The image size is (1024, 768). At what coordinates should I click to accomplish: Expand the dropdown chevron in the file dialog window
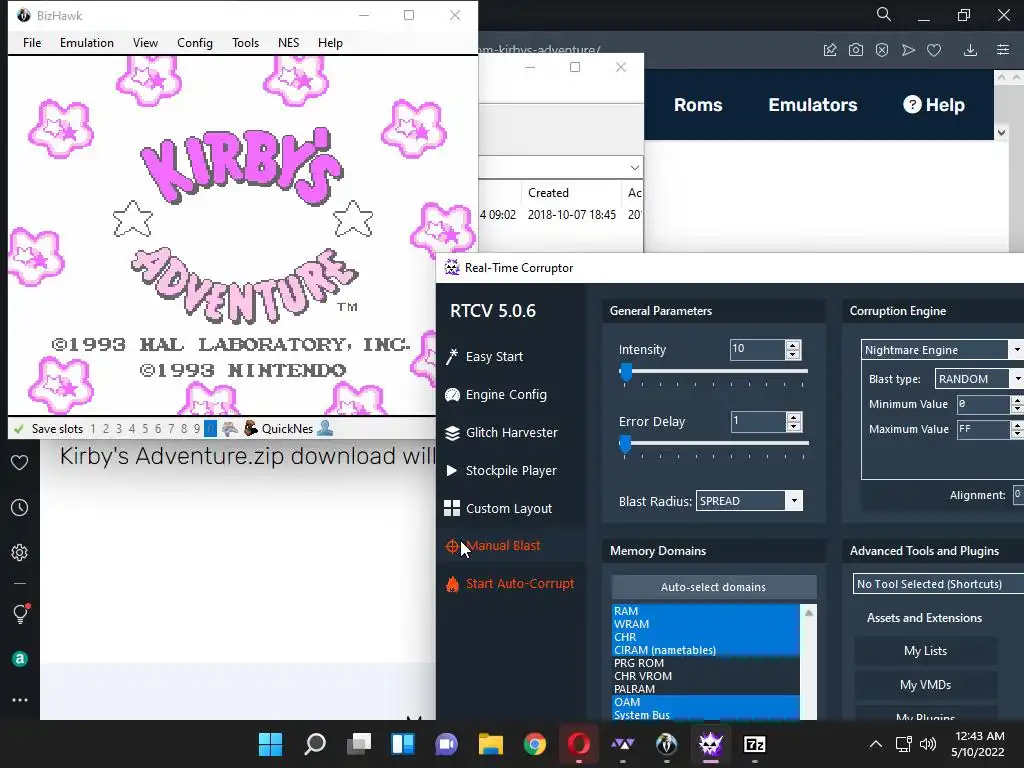(x=635, y=168)
